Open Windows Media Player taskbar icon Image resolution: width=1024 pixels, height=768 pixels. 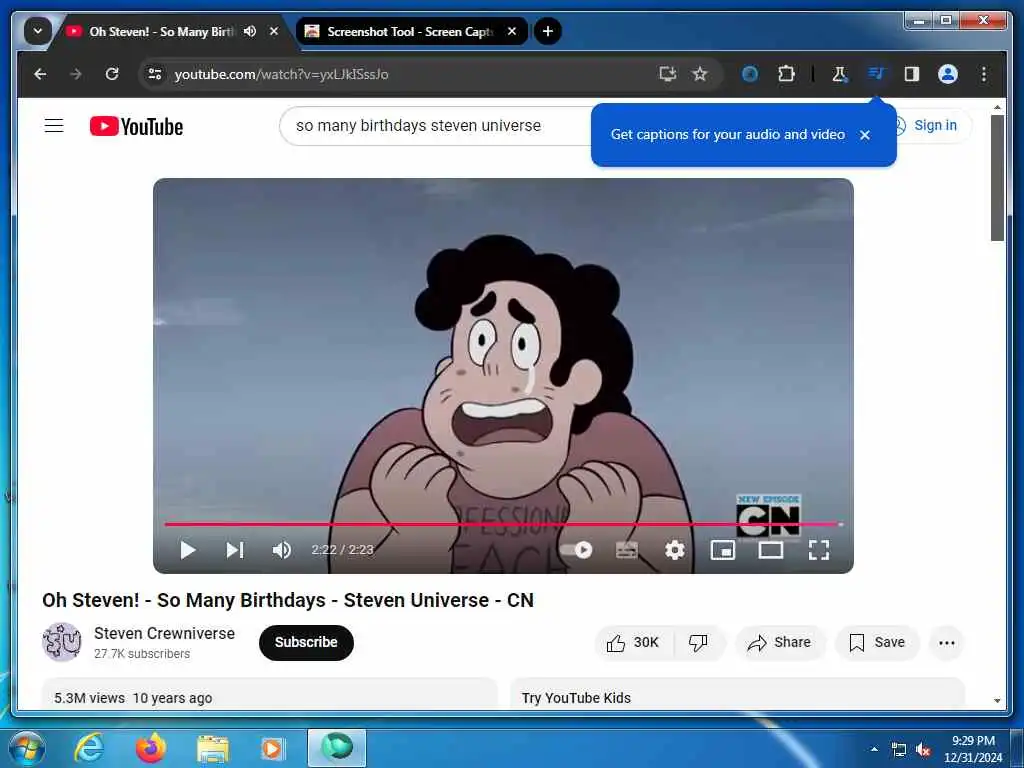coord(272,748)
